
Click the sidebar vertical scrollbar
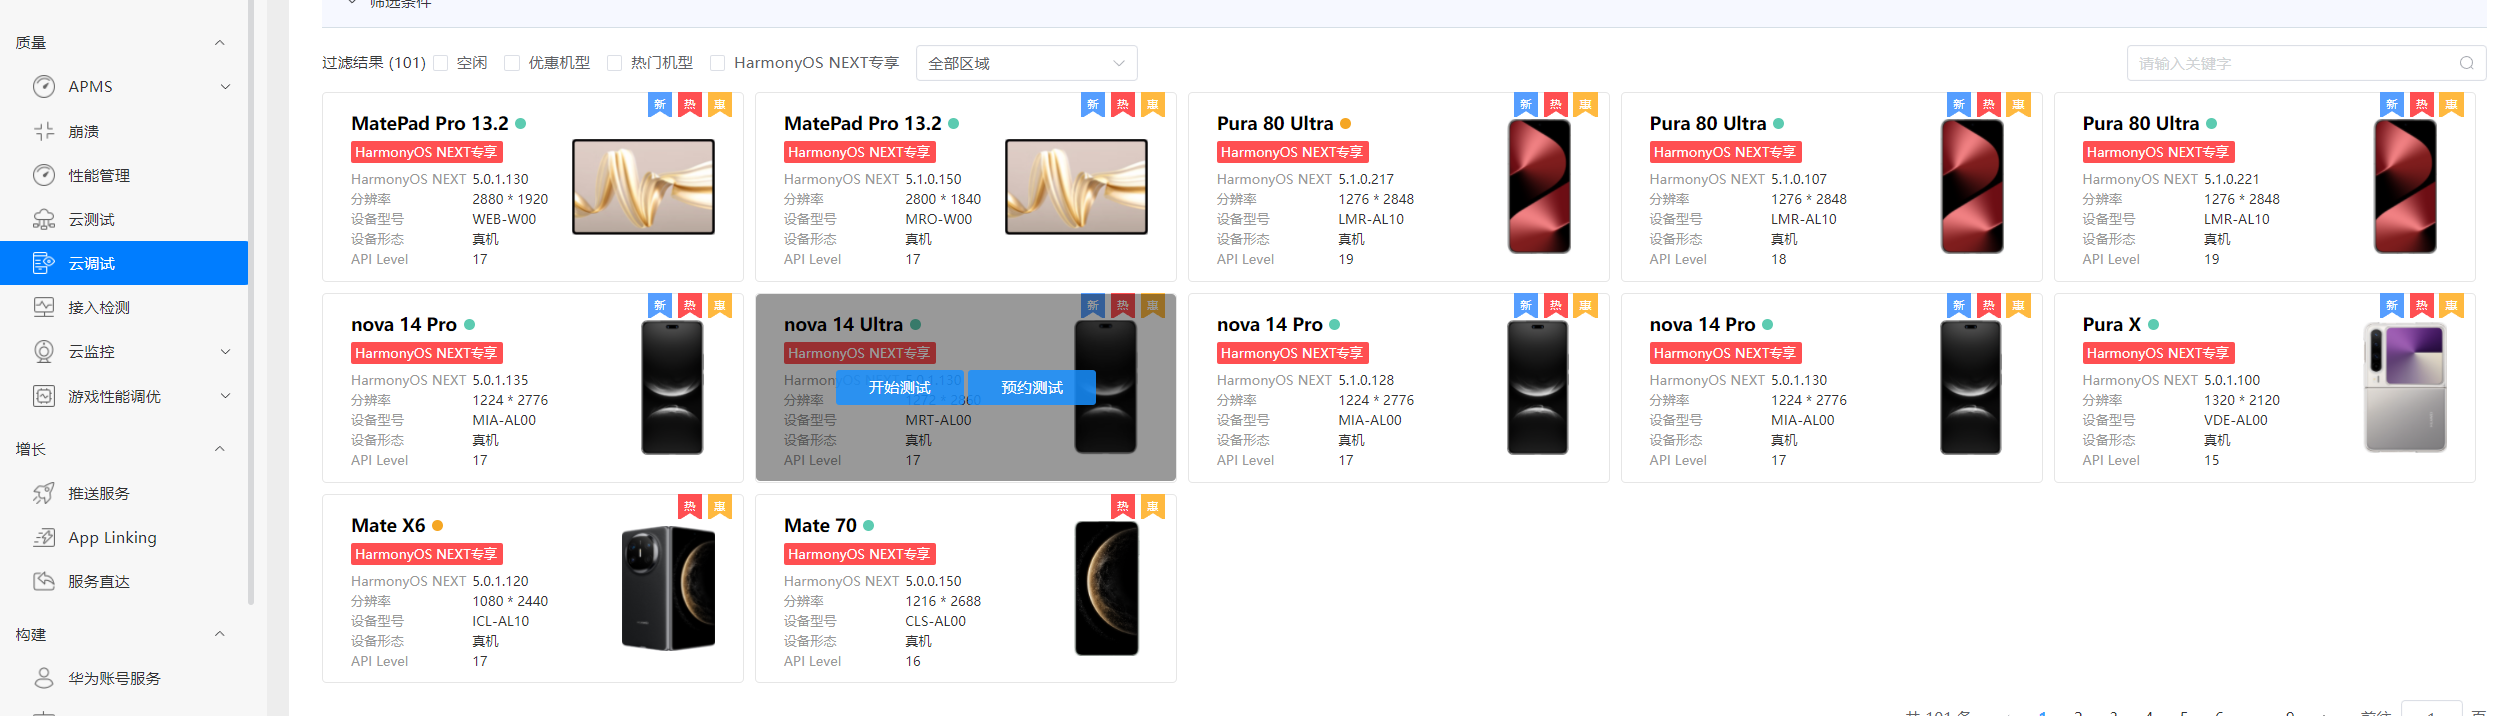point(251,300)
